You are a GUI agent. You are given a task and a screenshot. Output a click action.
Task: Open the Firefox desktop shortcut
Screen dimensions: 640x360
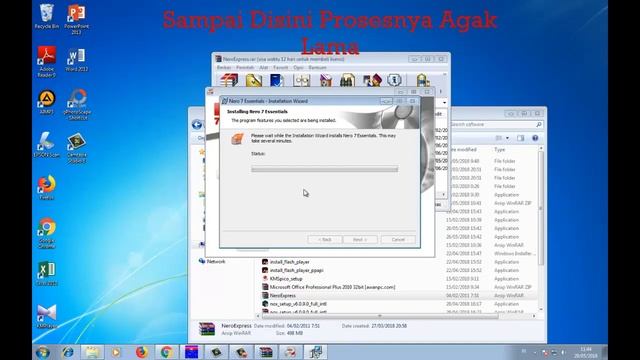click(x=47, y=188)
